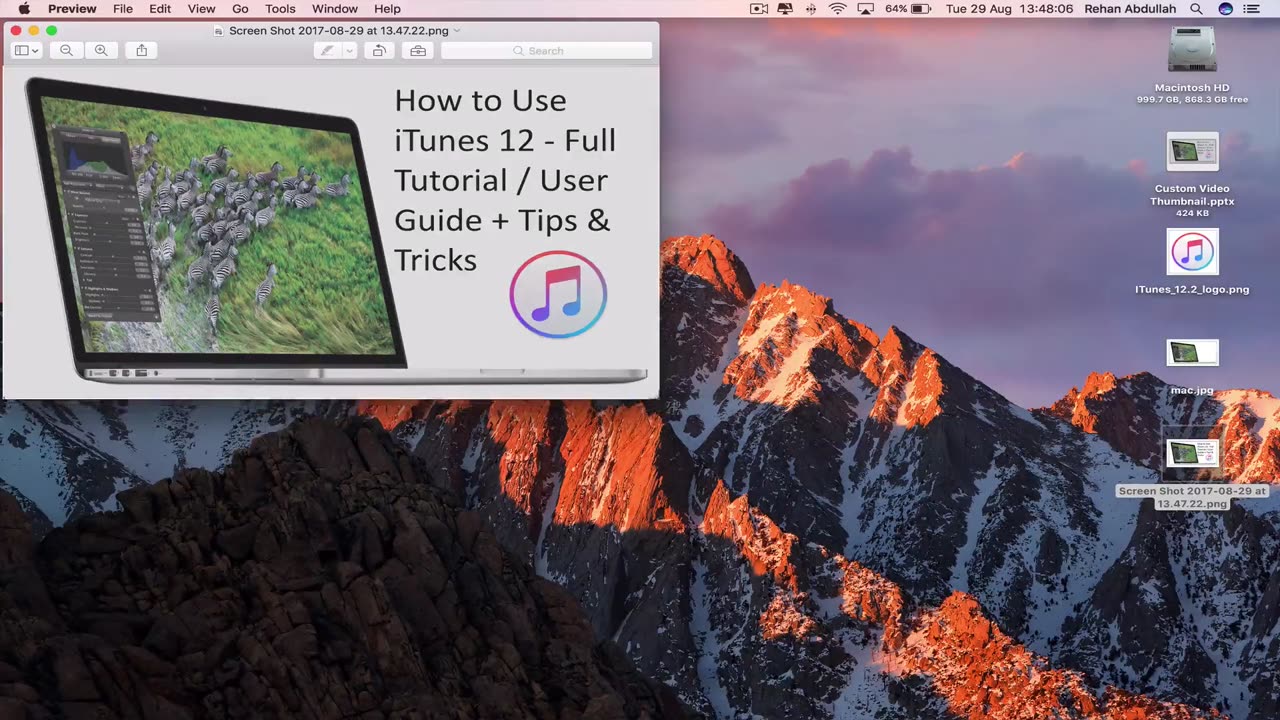Screen dimensions: 1280x720
Task: Open the Preview application menu
Action: tap(72, 9)
